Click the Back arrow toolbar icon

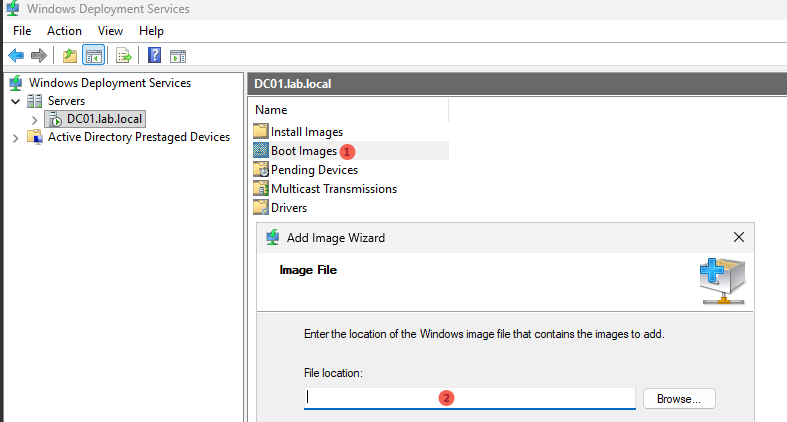click(x=16, y=55)
